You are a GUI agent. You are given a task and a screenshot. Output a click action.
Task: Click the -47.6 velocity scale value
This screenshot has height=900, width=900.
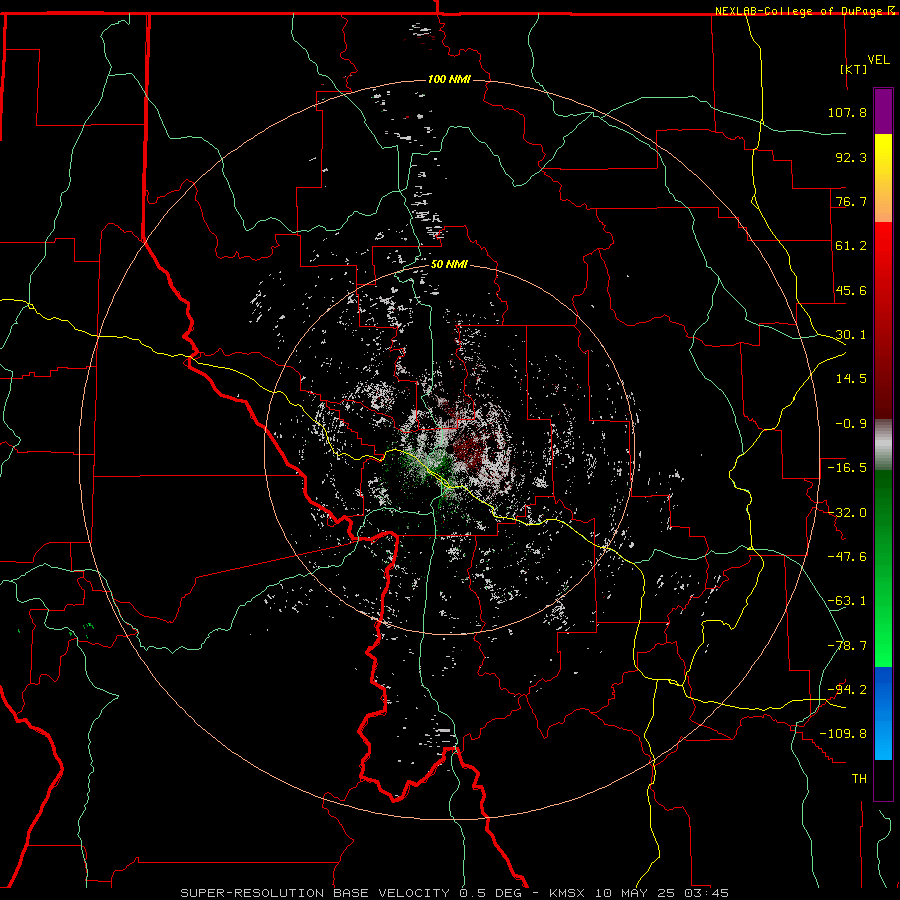coord(847,557)
